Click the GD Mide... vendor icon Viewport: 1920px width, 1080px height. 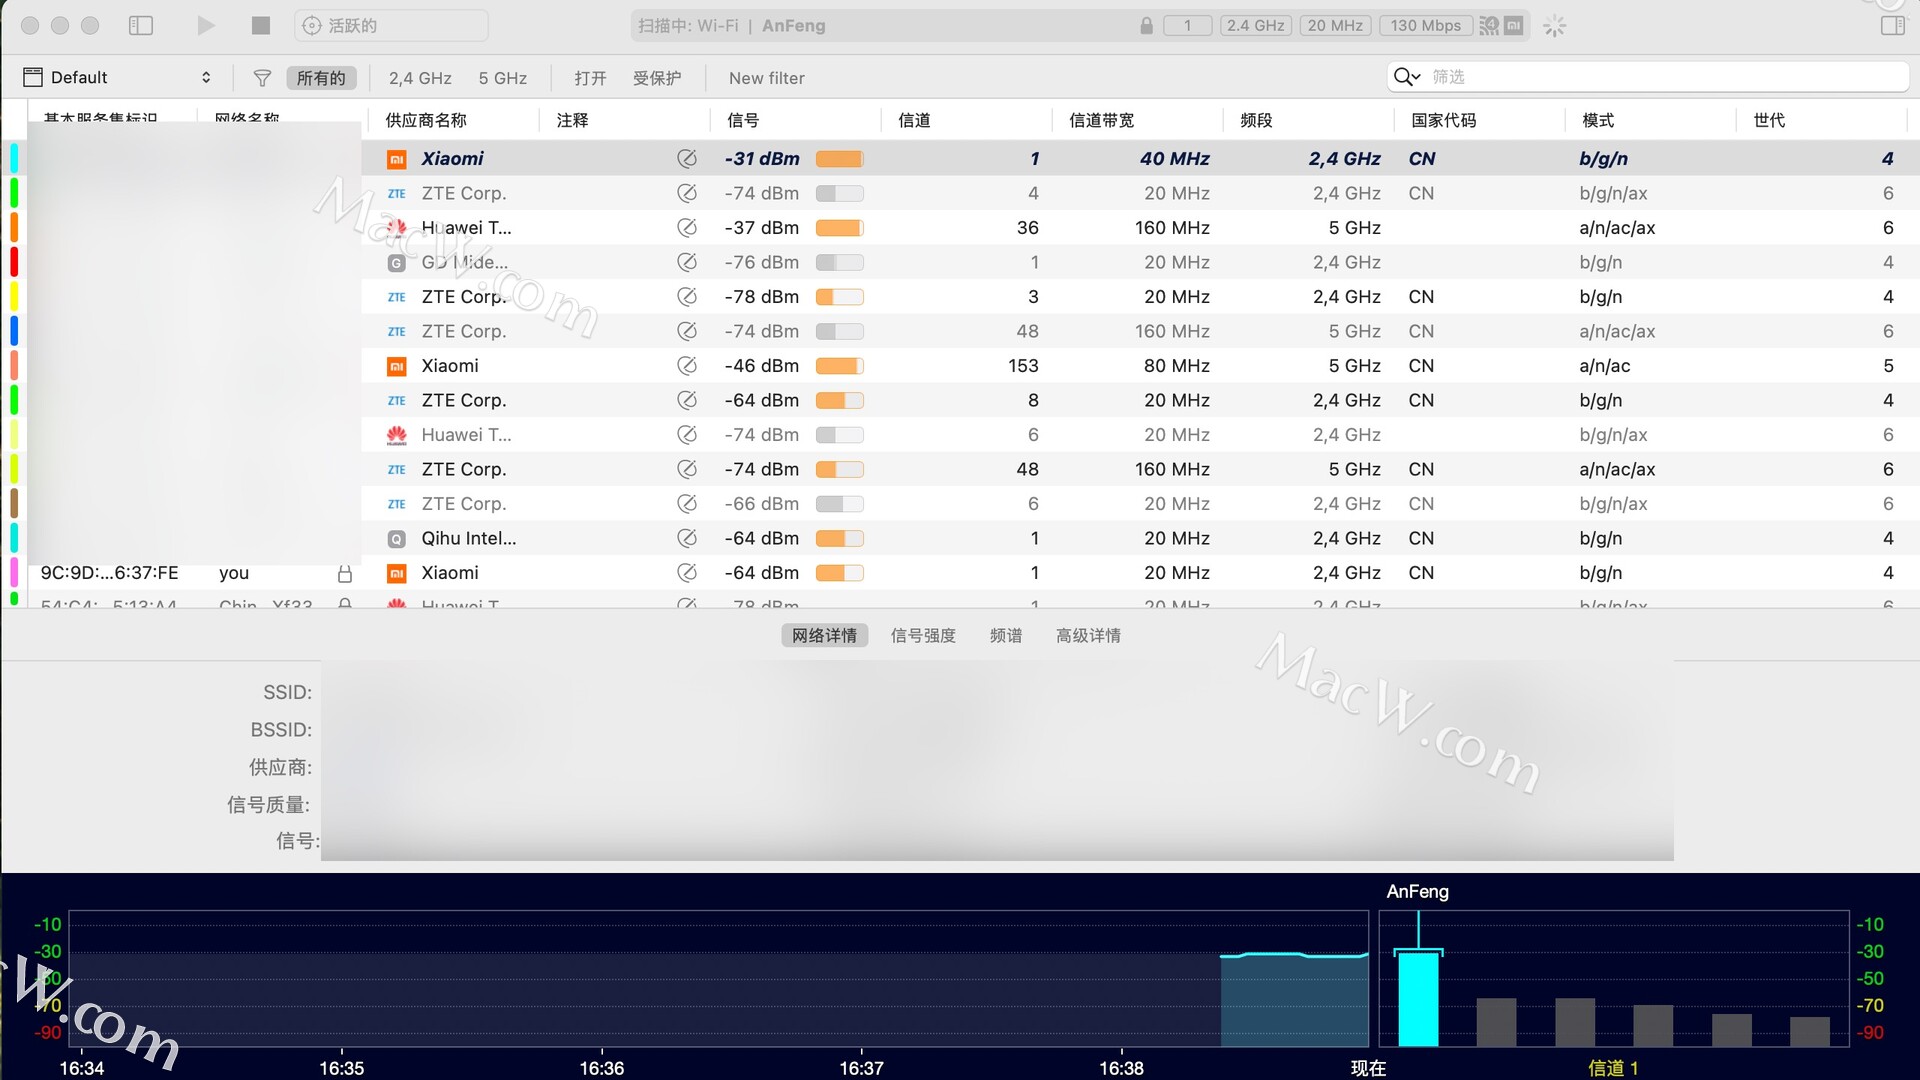click(397, 263)
